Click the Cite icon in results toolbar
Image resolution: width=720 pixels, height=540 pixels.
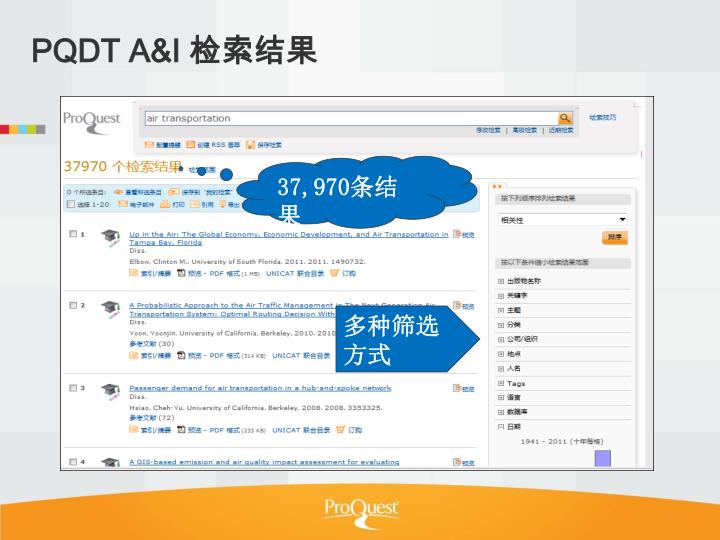(x=195, y=204)
